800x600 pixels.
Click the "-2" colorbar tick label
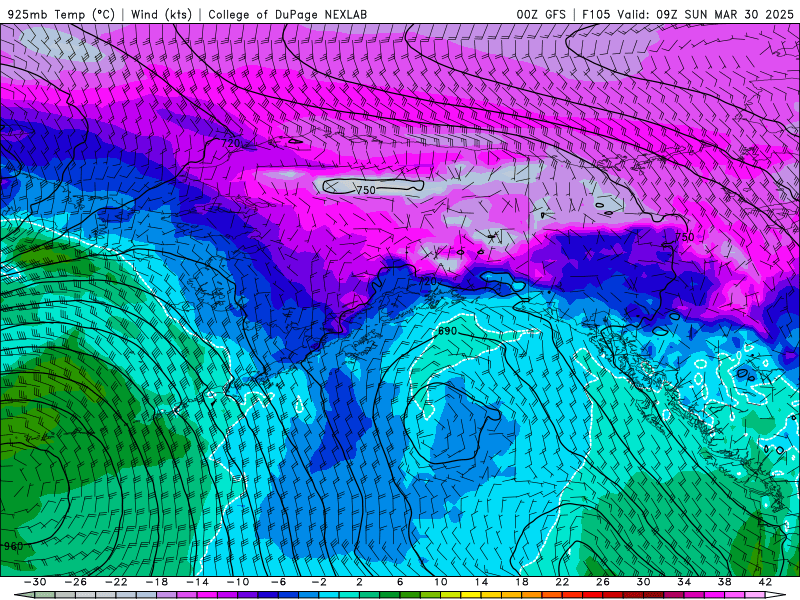(318, 582)
